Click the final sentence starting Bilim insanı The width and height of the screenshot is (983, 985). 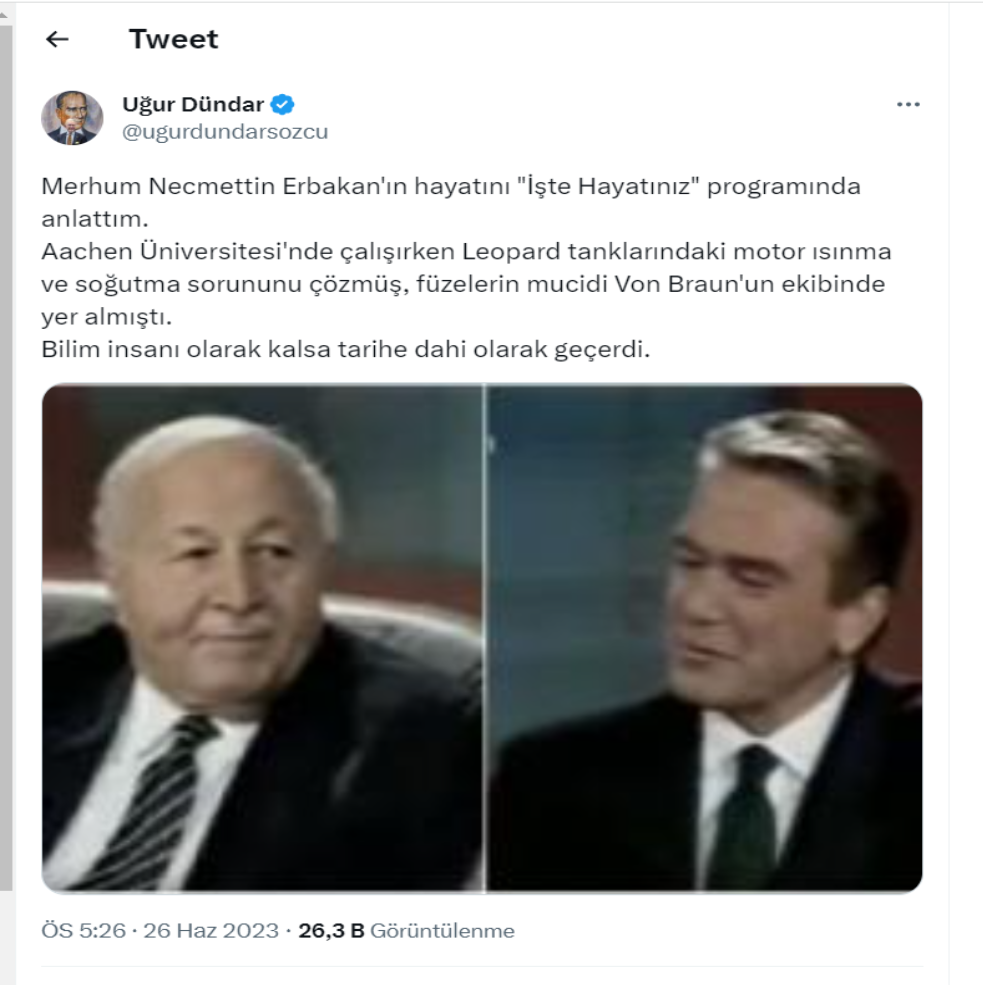click(345, 349)
